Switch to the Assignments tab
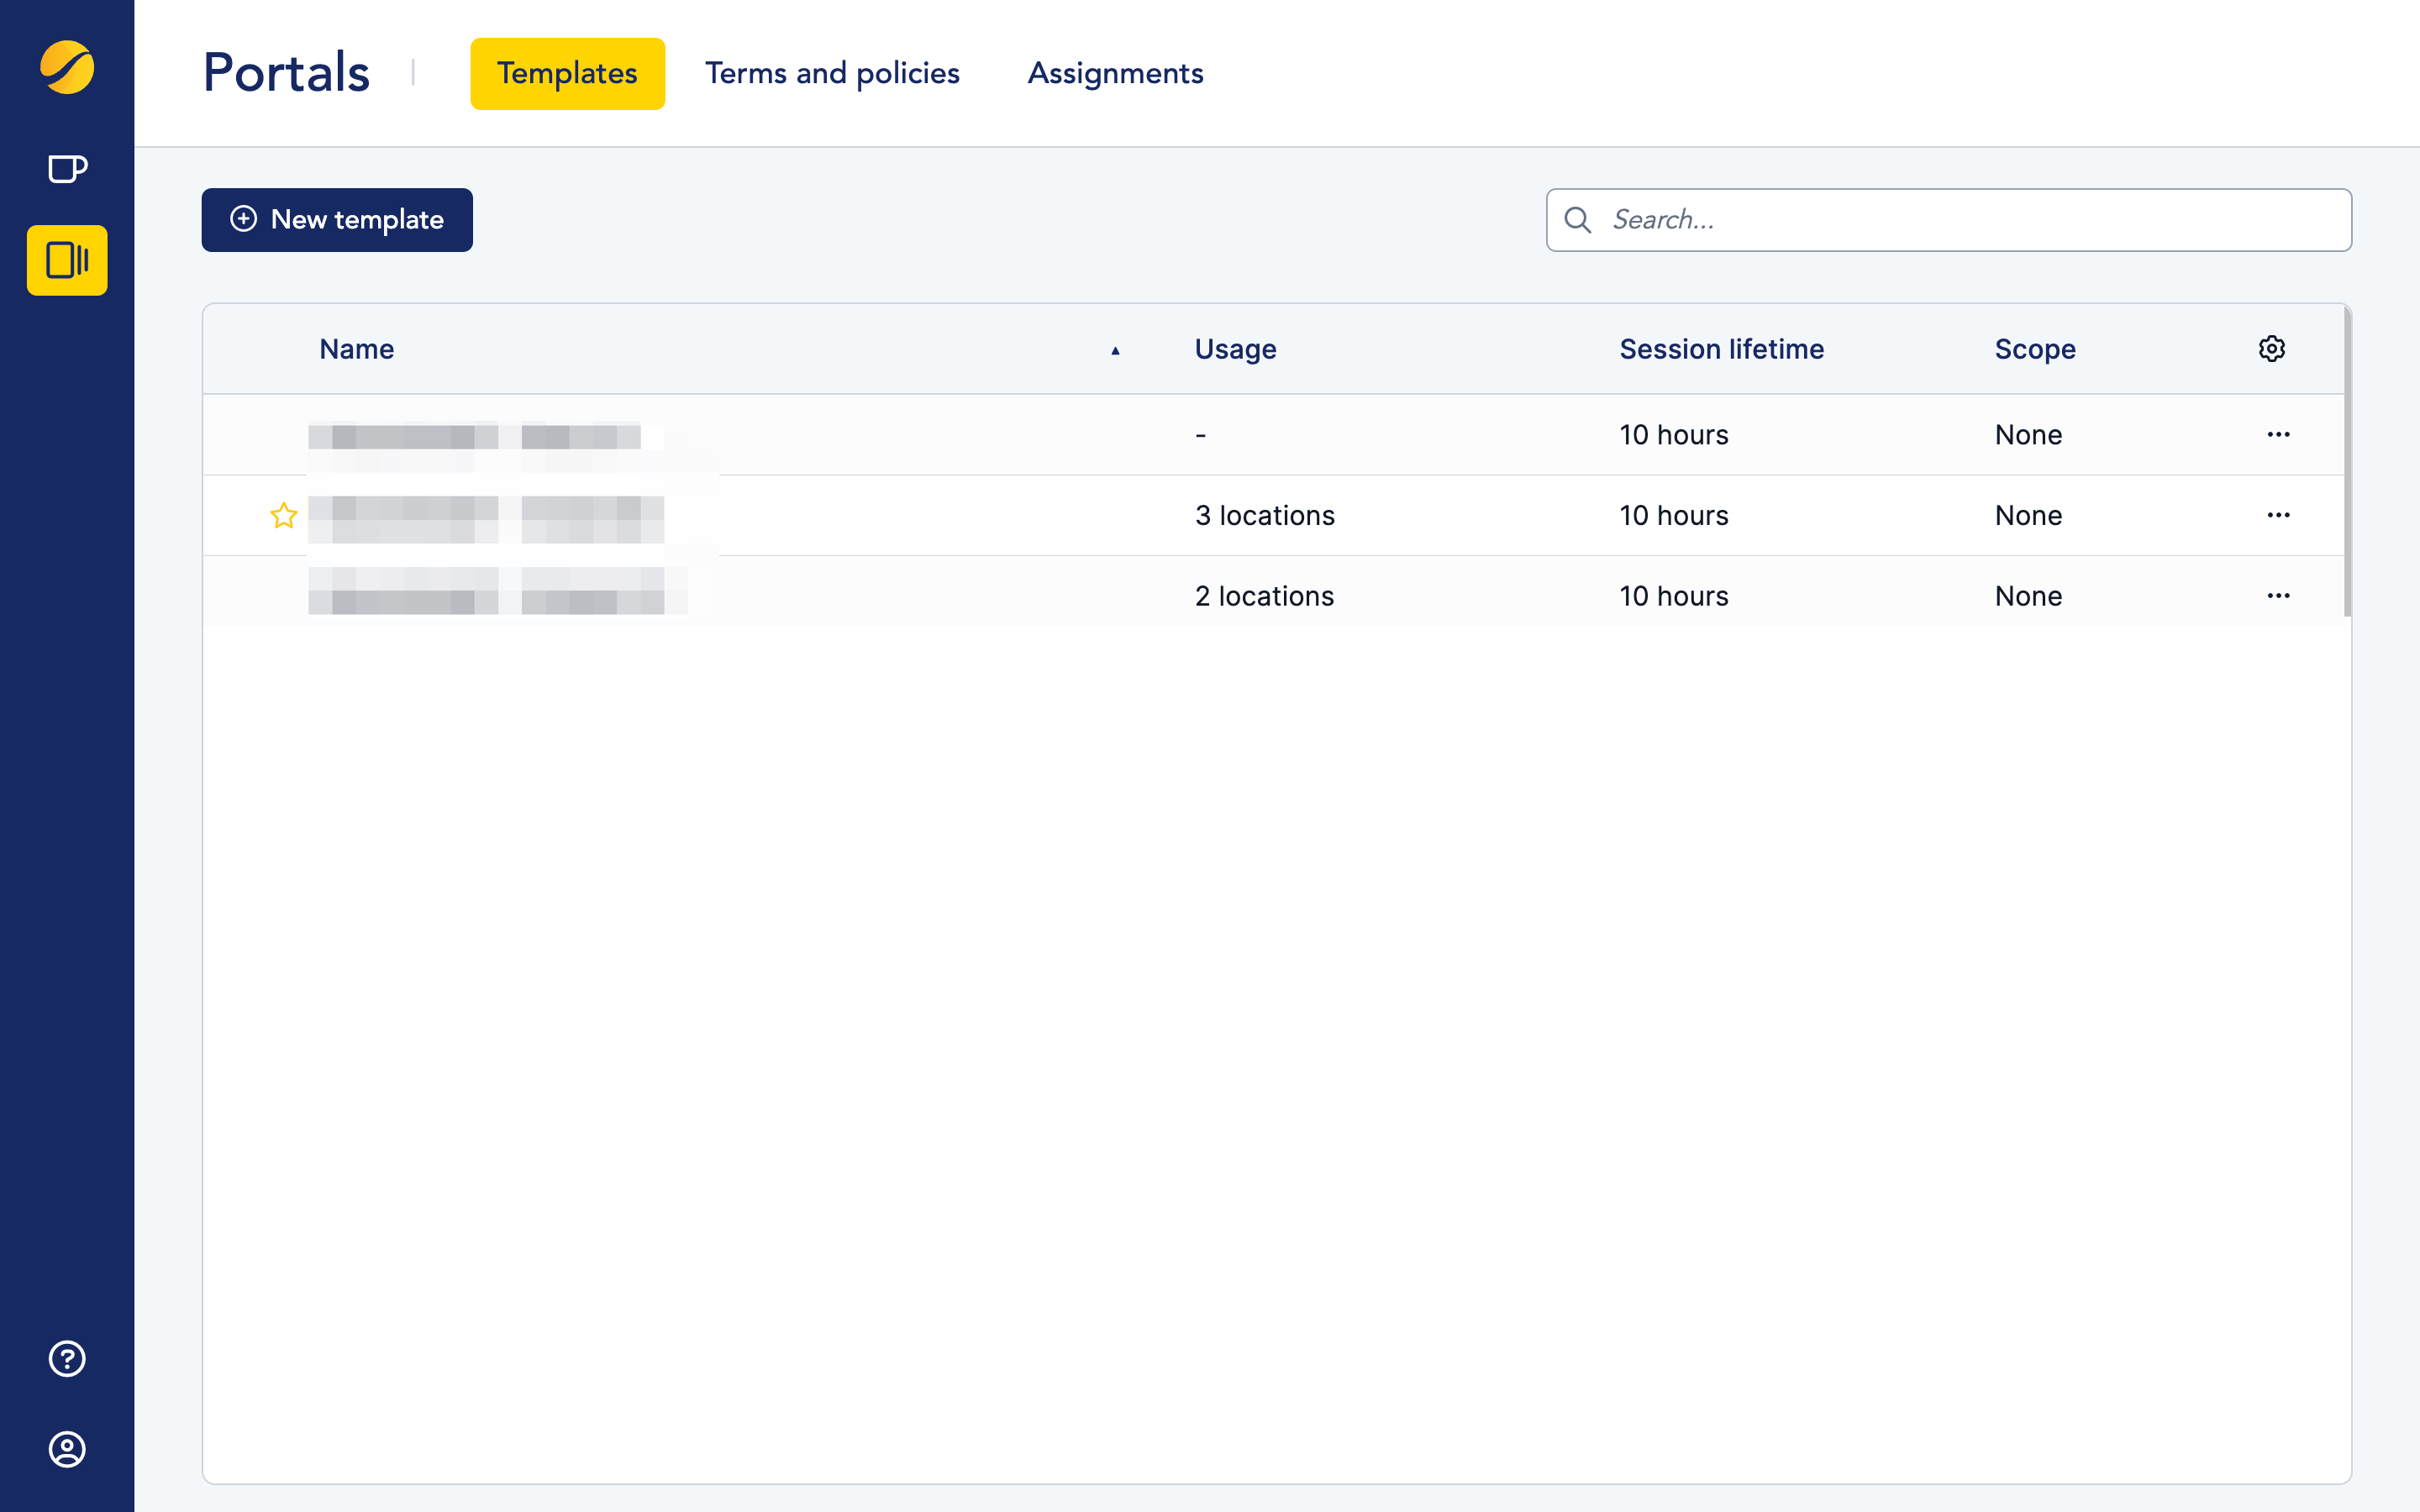 [1115, 73]
